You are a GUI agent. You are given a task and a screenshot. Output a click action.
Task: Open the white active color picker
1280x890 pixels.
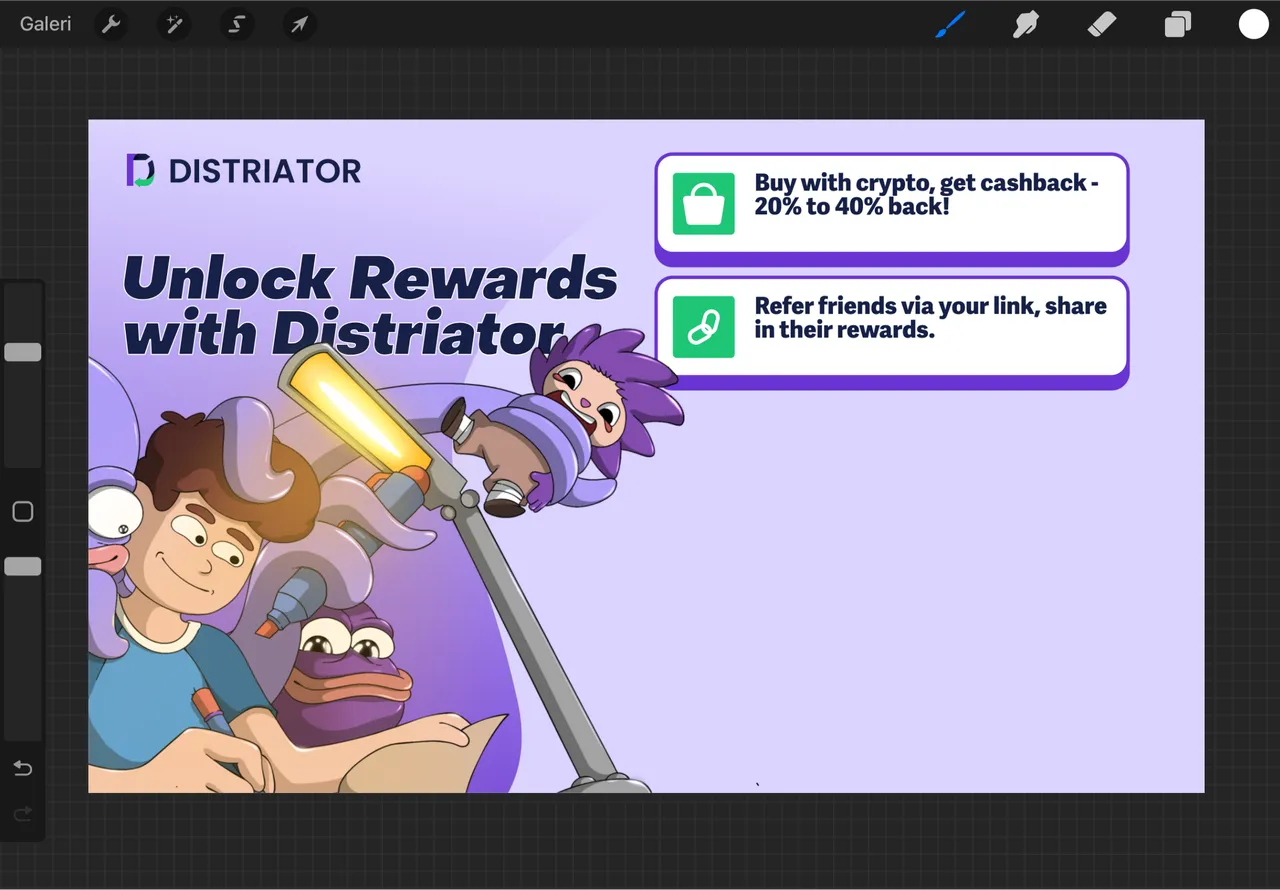coord(1253,24)
